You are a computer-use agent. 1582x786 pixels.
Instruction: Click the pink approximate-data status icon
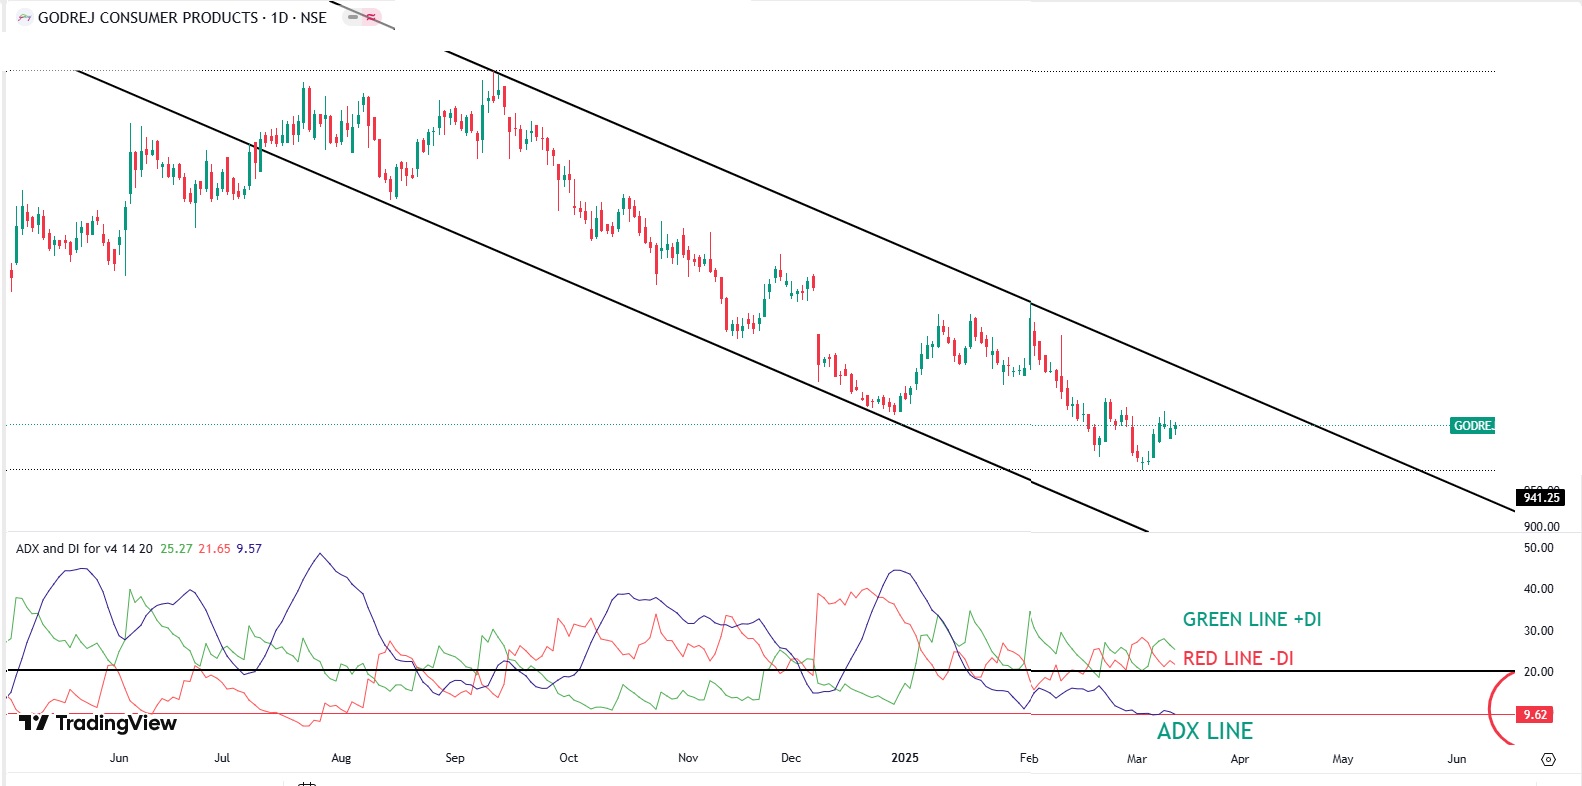click(x=372, y=17)
